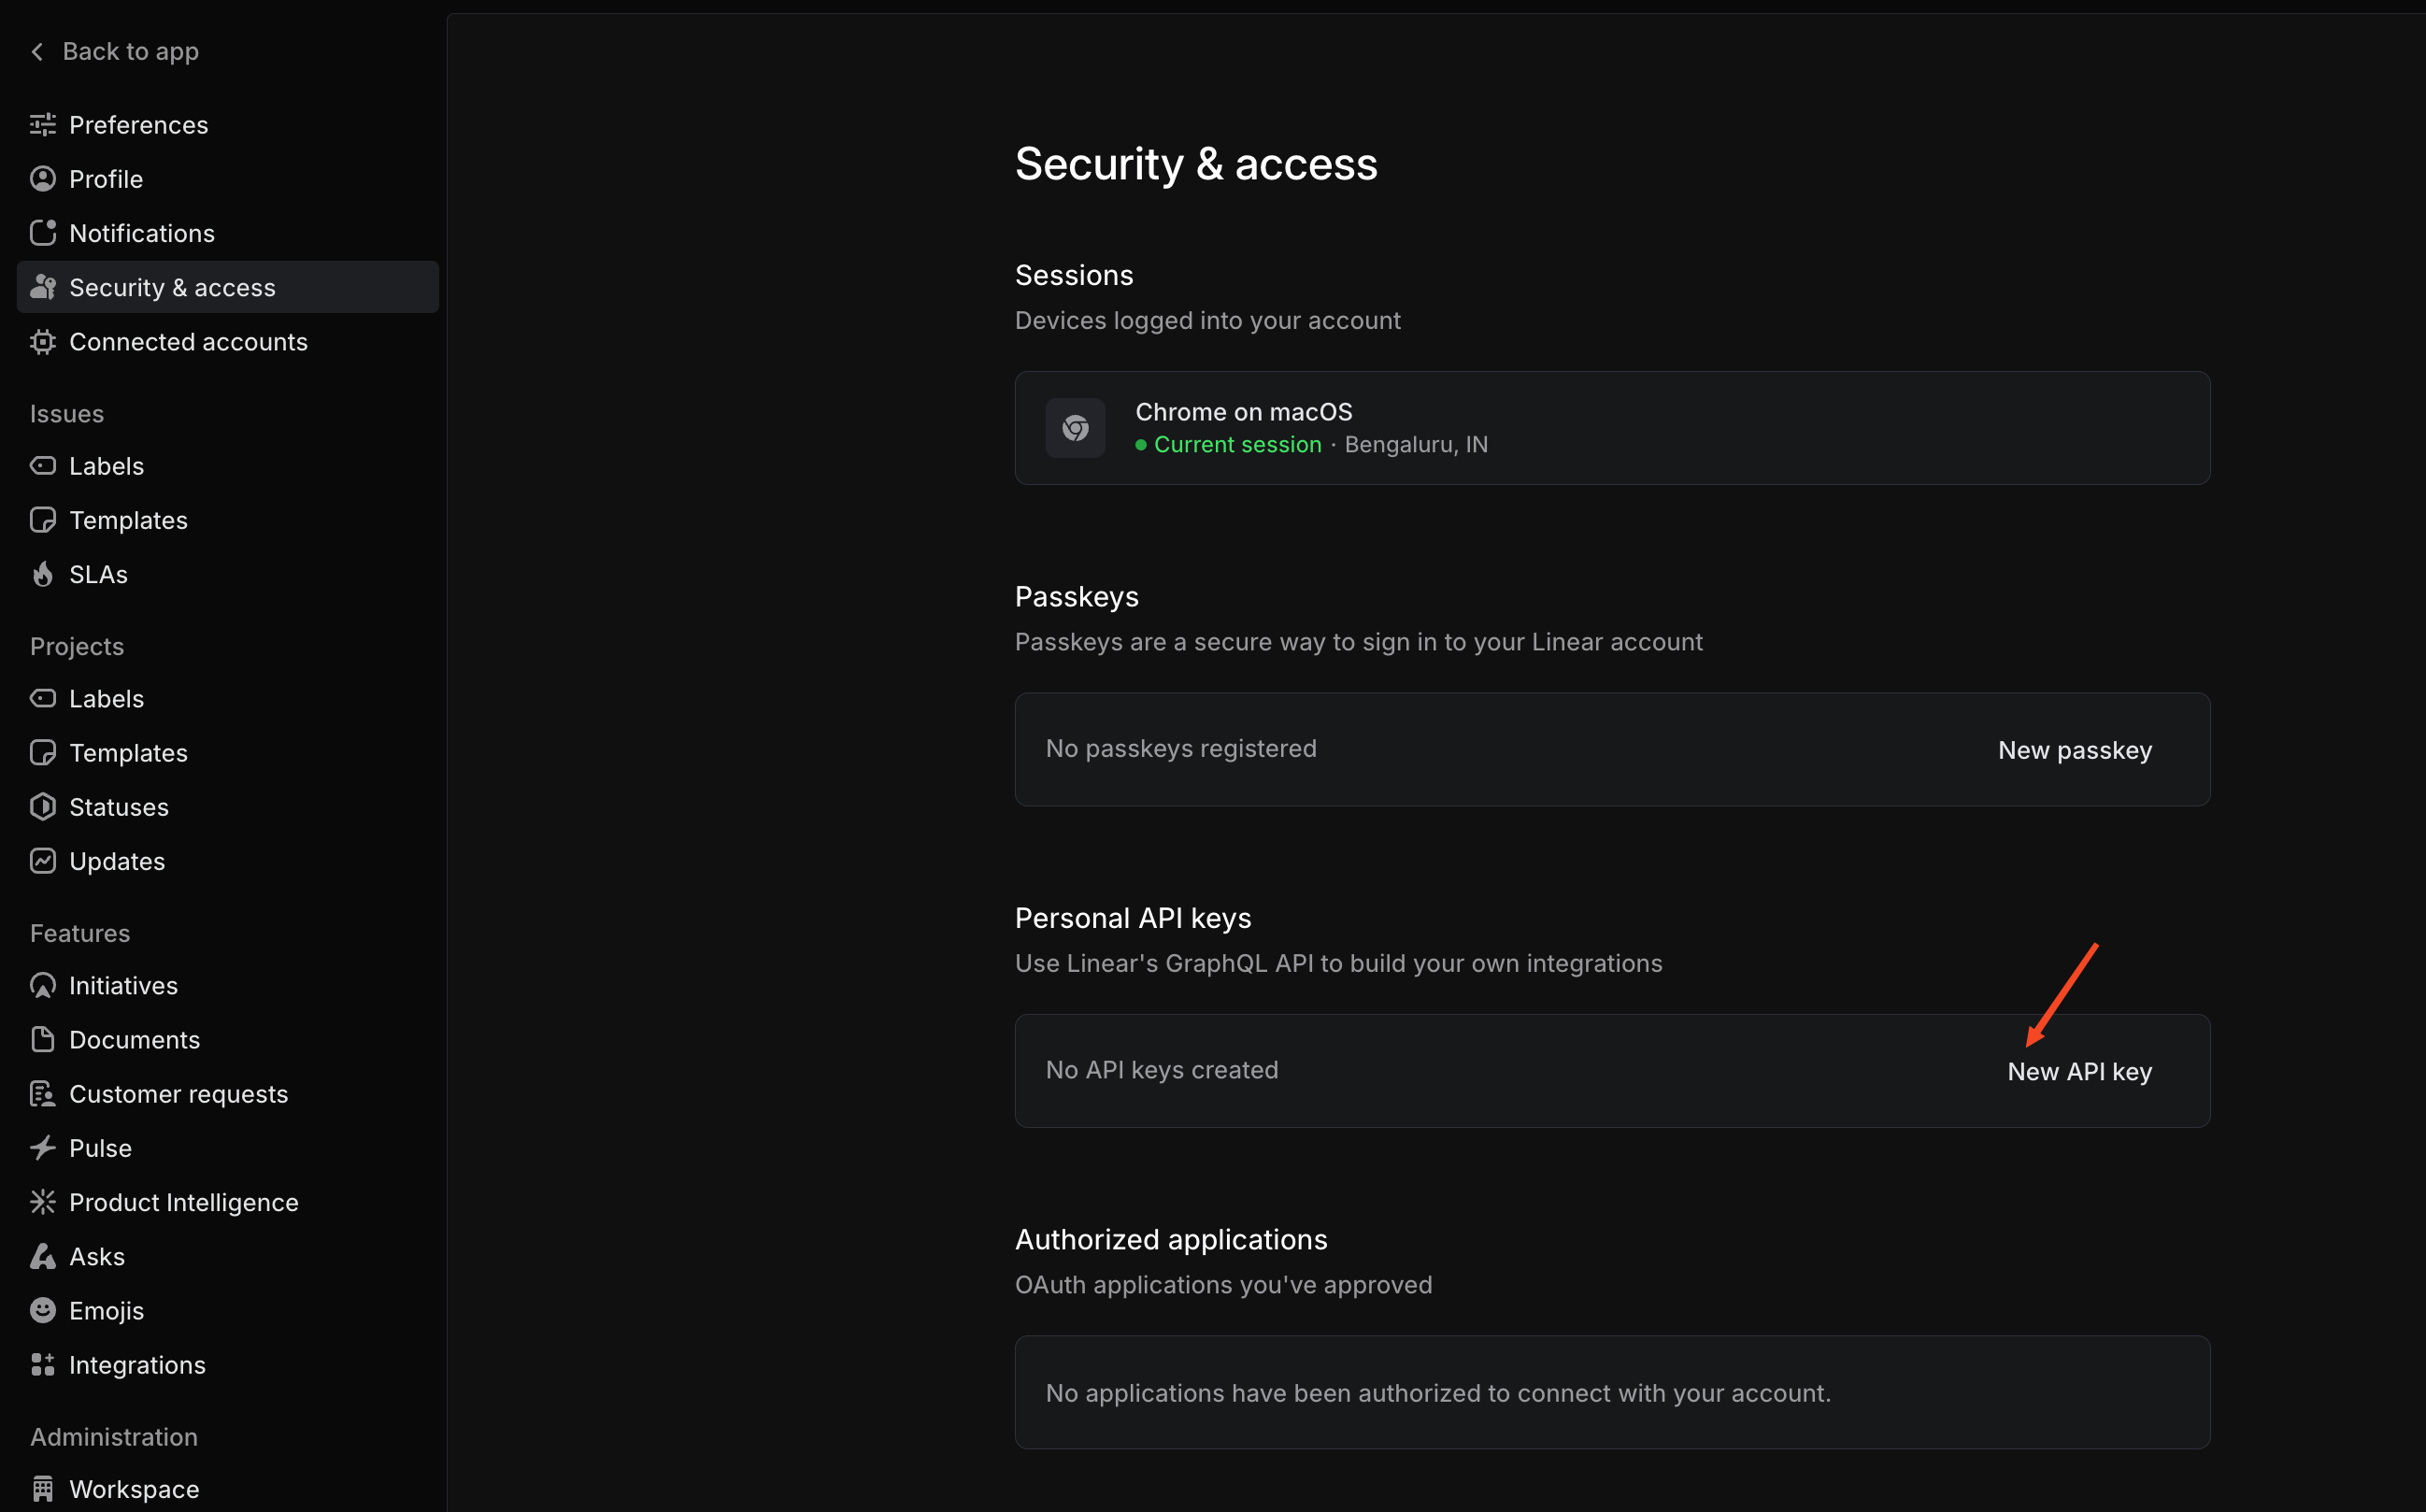Click the Preferences sliders icon

[x=43, y=125]
